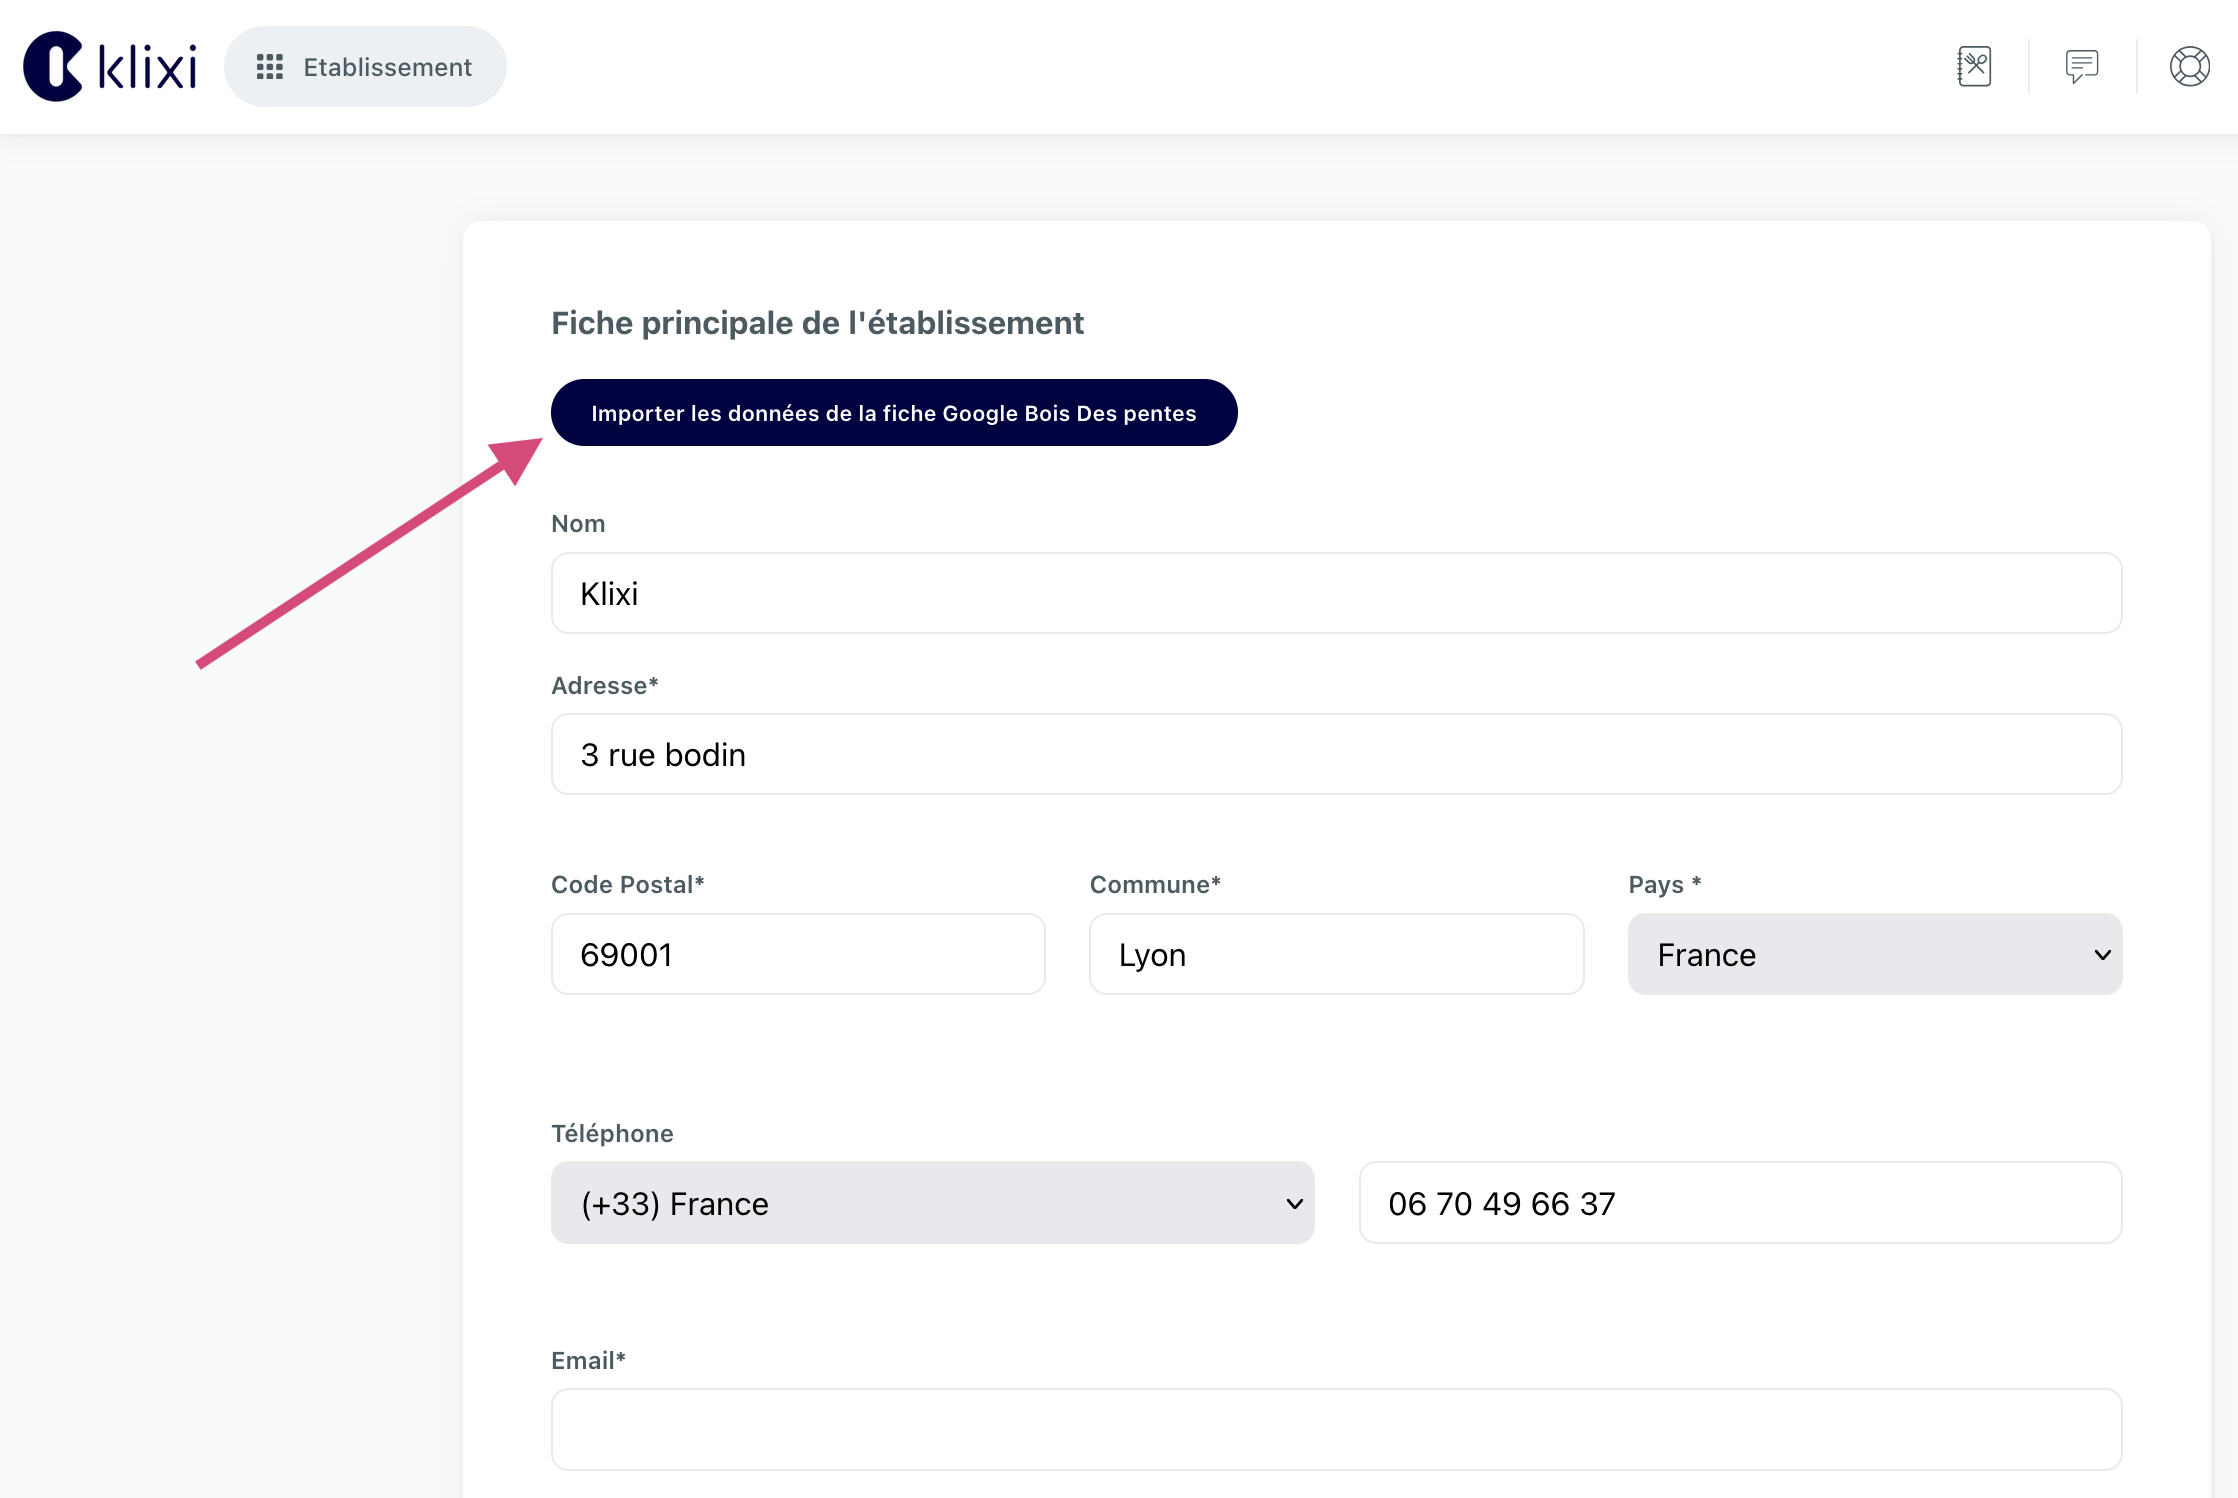Open the restaurant menu notebook icon
This screenshot has width=2238, height=1498.
coord(1974,67)
